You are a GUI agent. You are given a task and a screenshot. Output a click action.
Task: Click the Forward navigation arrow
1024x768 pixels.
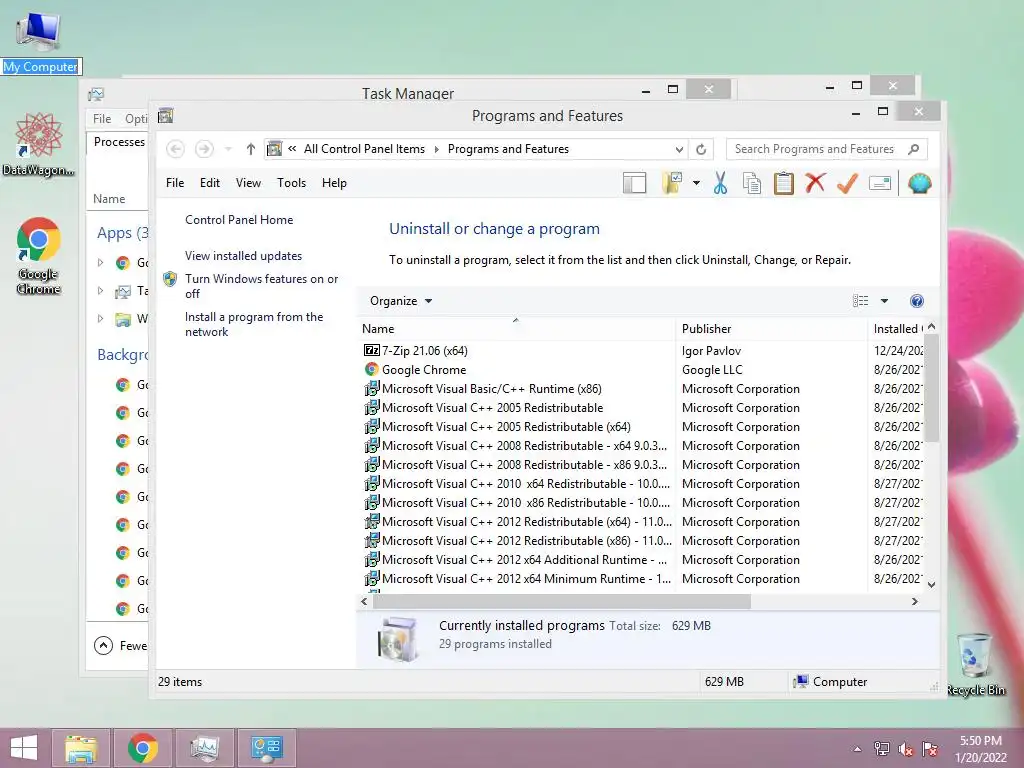pyautogui.click(x=204, y=150)
